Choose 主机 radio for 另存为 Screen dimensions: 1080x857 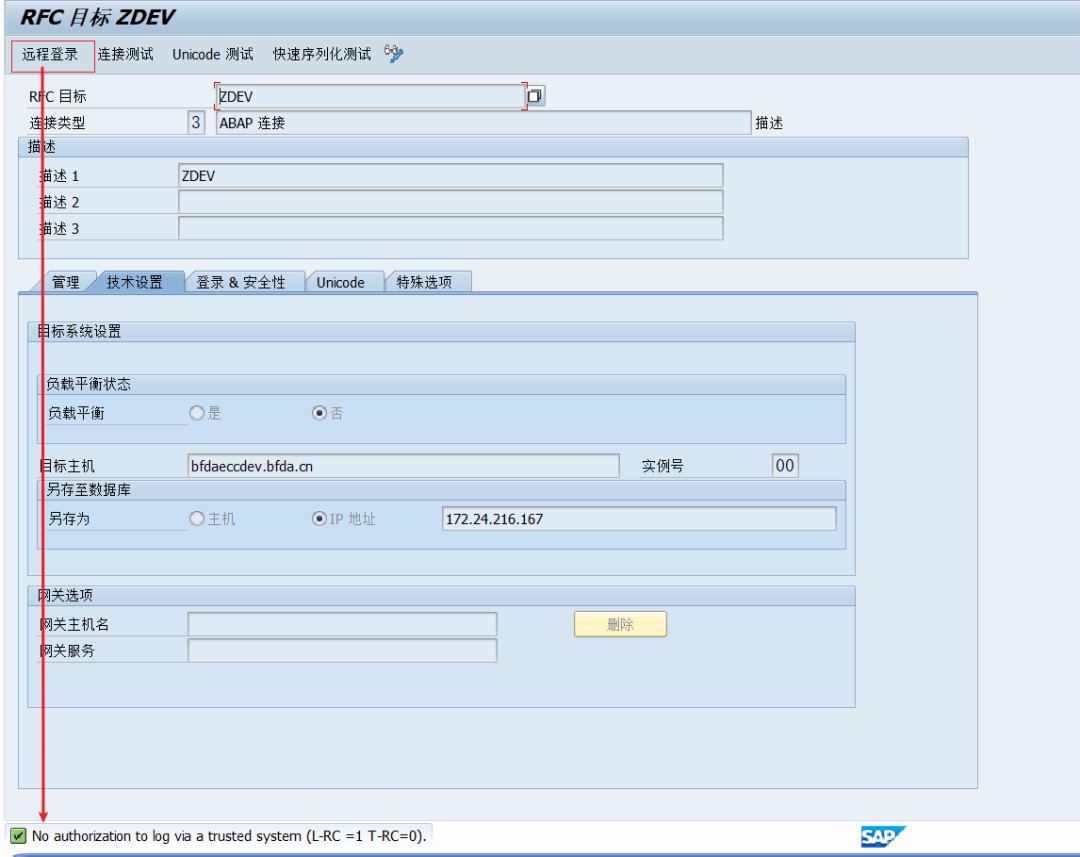point(197,518)
